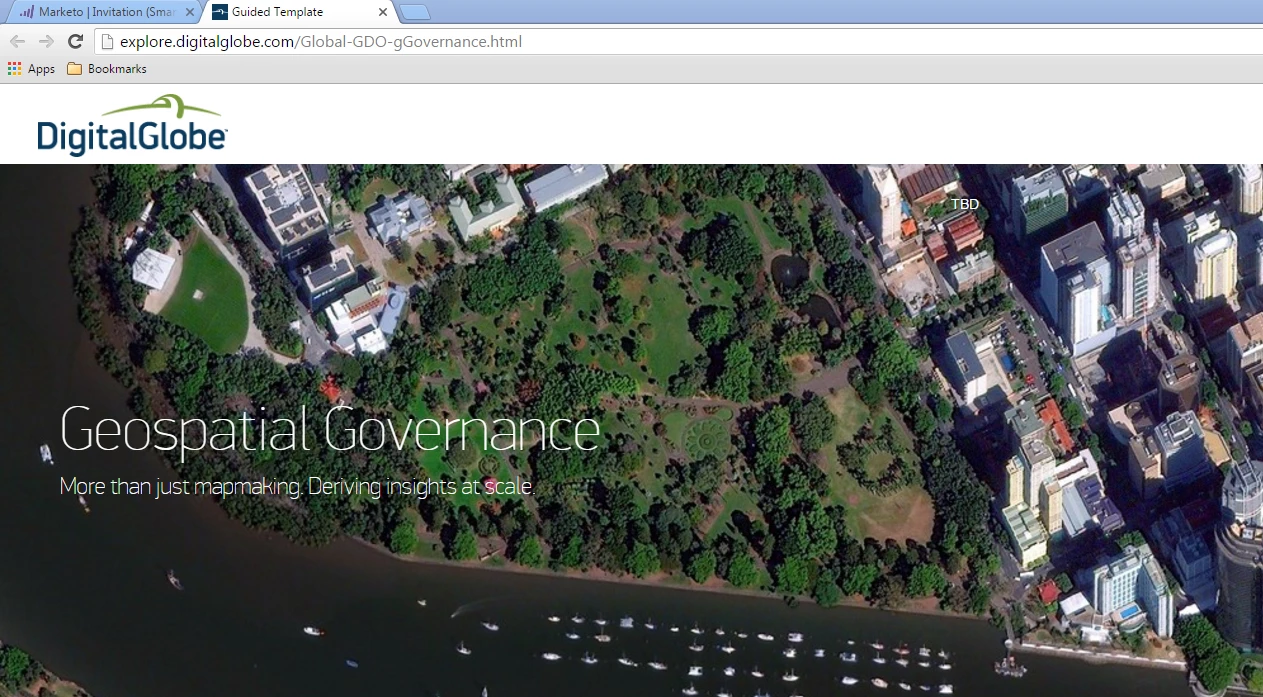
Task: Click the Marketo tab favicon
Action: [x=27, y=12]
